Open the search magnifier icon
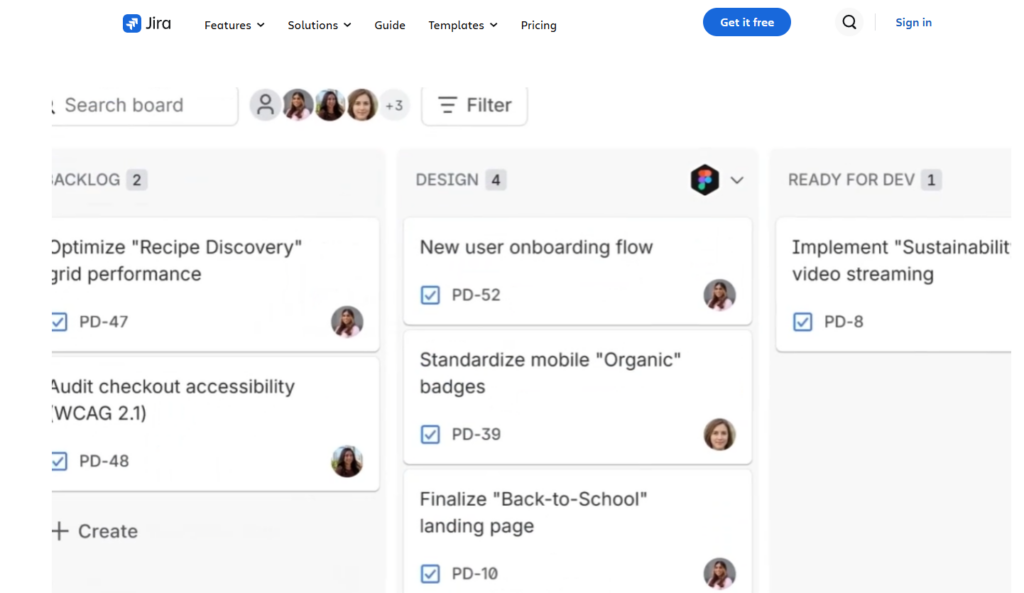 (849, 22)
